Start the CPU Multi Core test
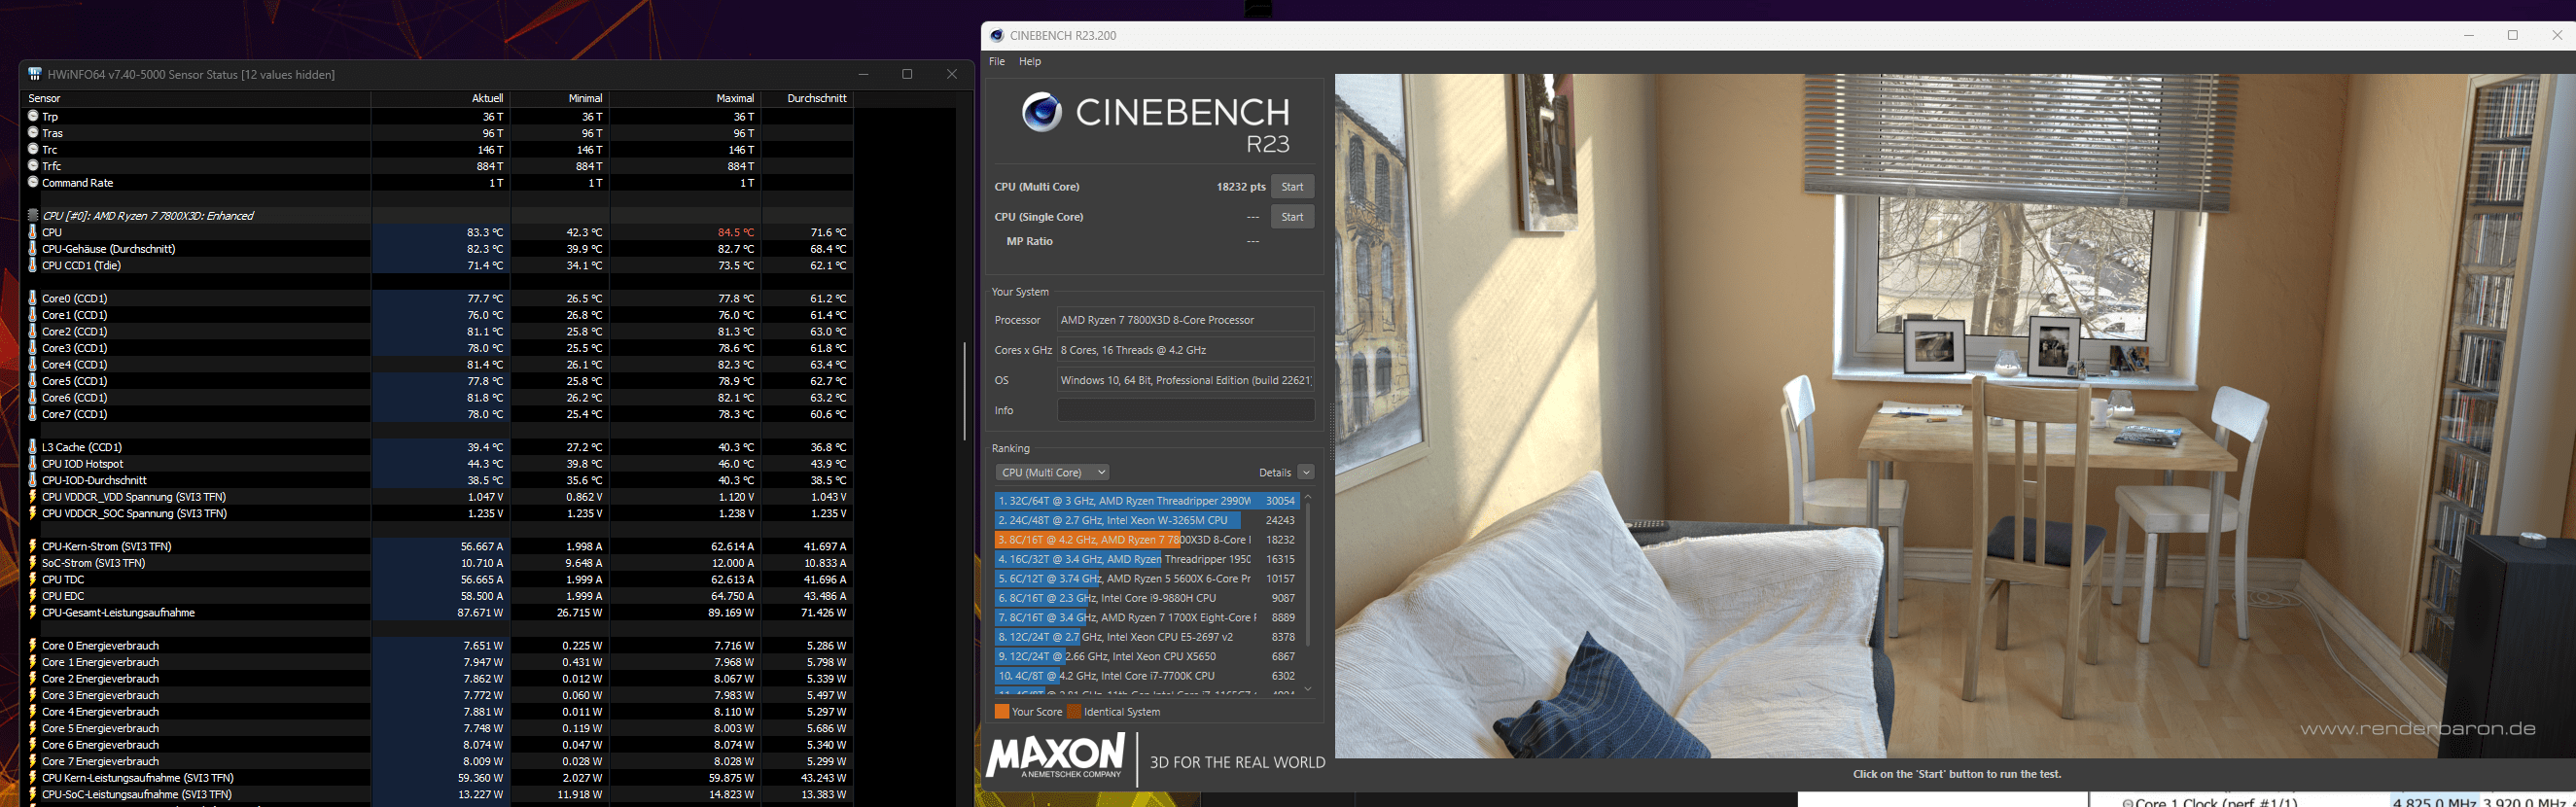2576x807 pixels. (x=1292, y=187)
